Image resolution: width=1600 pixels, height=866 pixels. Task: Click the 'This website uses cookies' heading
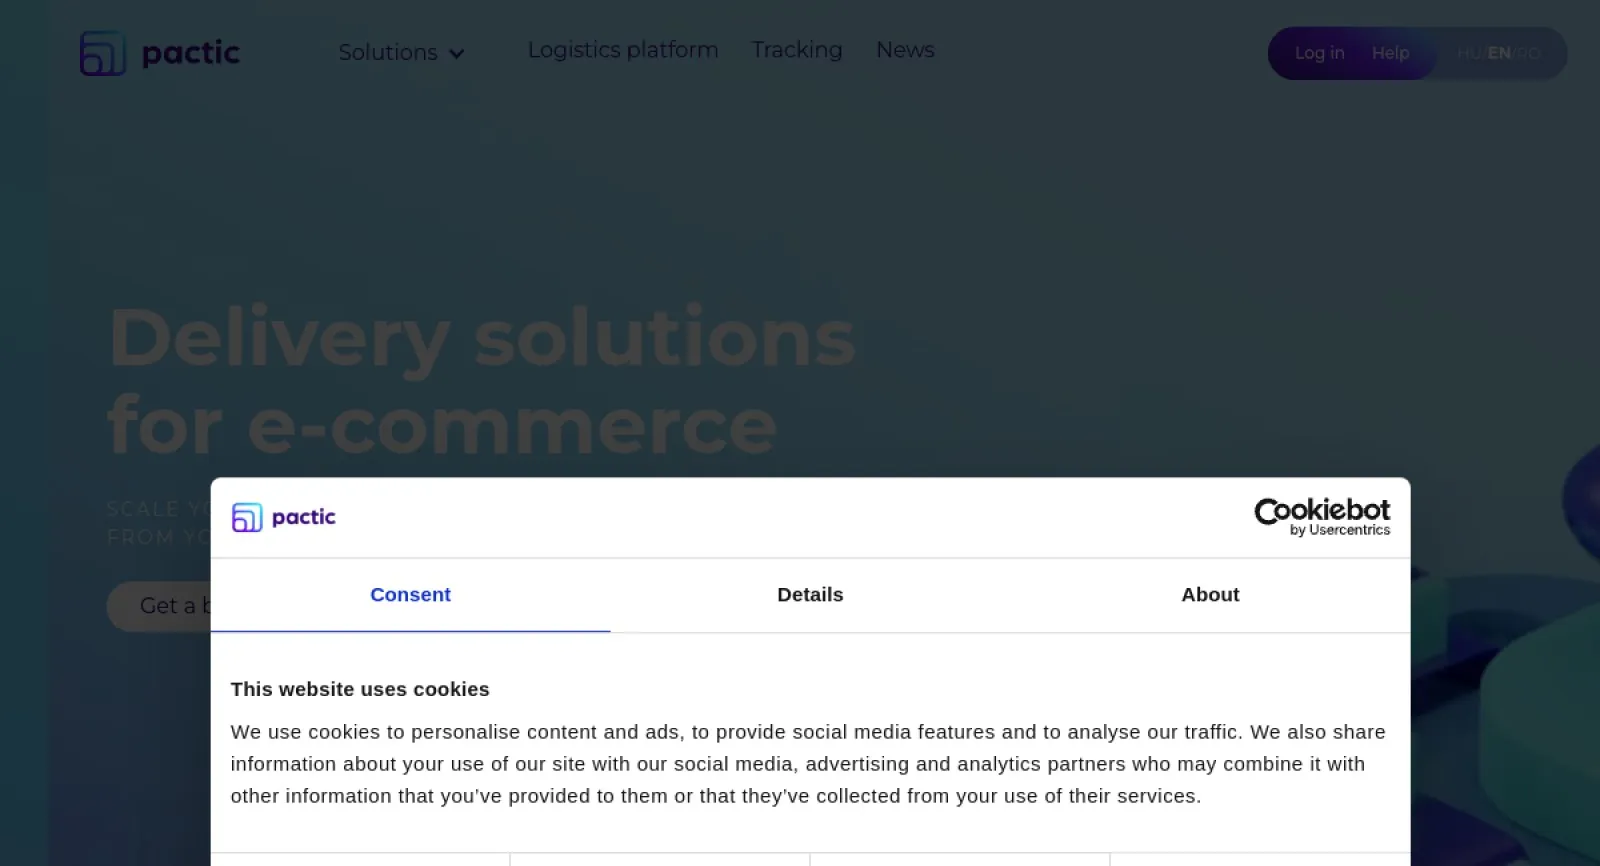point(360,689)
